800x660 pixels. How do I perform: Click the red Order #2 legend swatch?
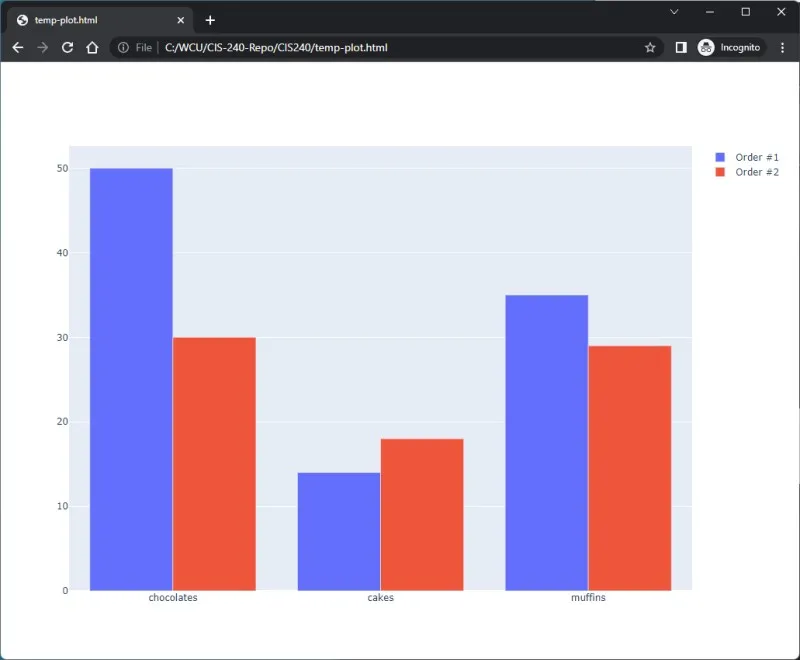pos(720,172)
